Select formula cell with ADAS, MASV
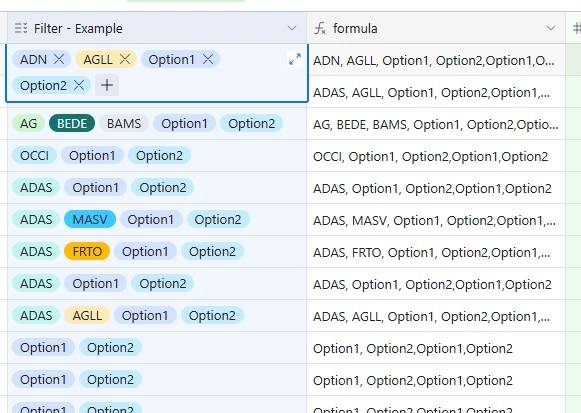The image size is (581, 413). point(436,220)
